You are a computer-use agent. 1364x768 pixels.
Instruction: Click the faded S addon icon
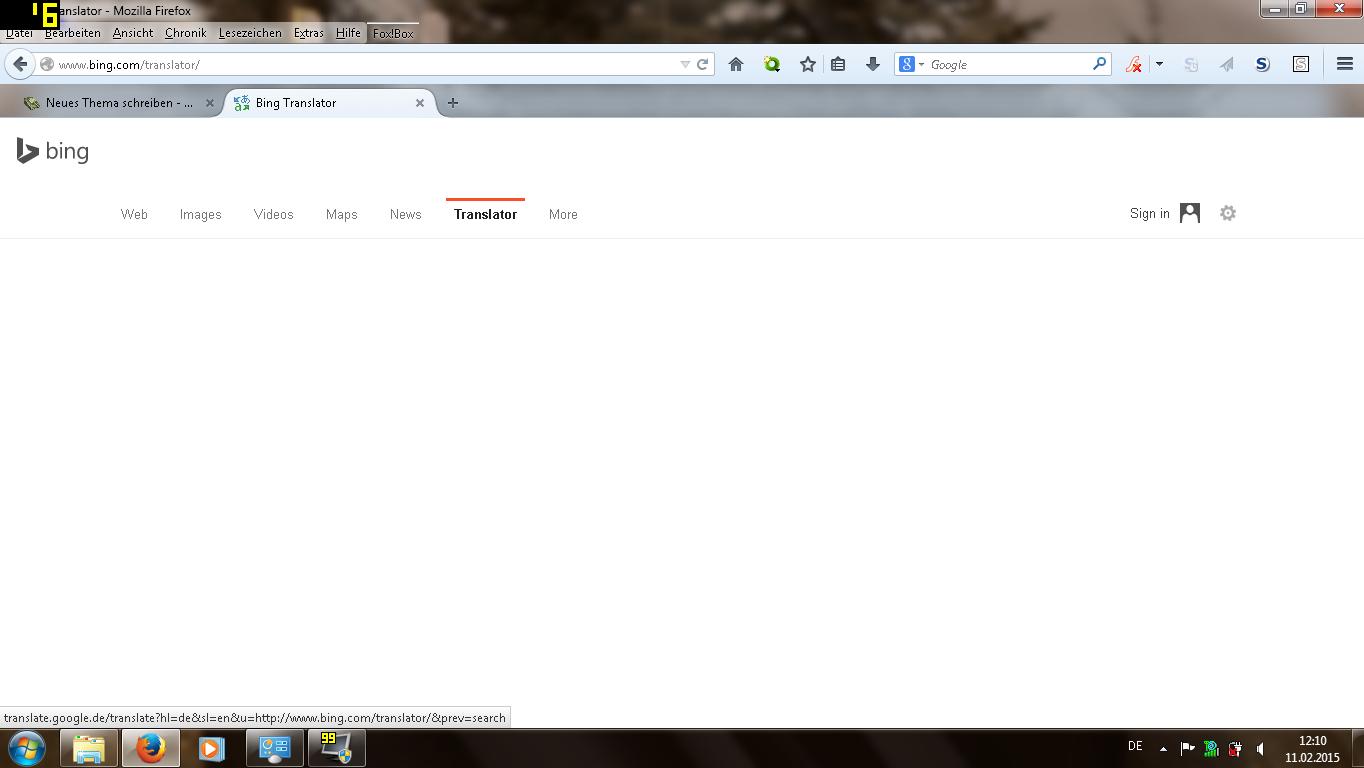pos(1191,64)
